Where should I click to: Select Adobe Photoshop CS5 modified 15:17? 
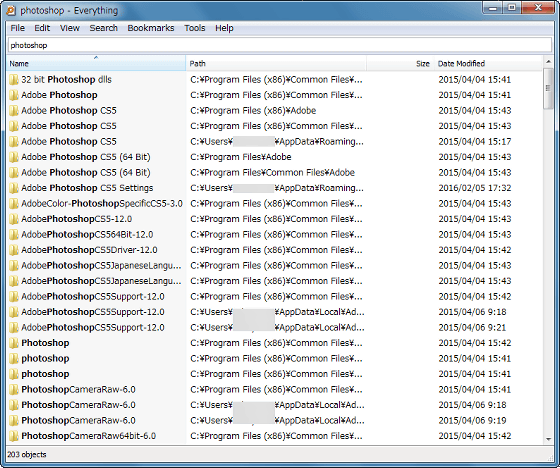click(x=69, y=141)
